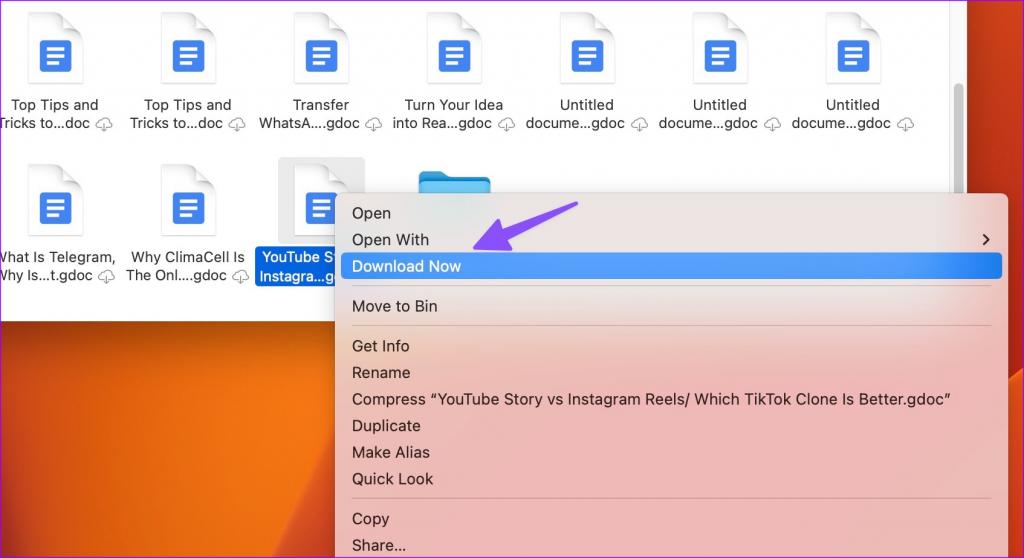
Task: Click the highlighted YouTube S Instagra file name
Action: pos(295,267)
